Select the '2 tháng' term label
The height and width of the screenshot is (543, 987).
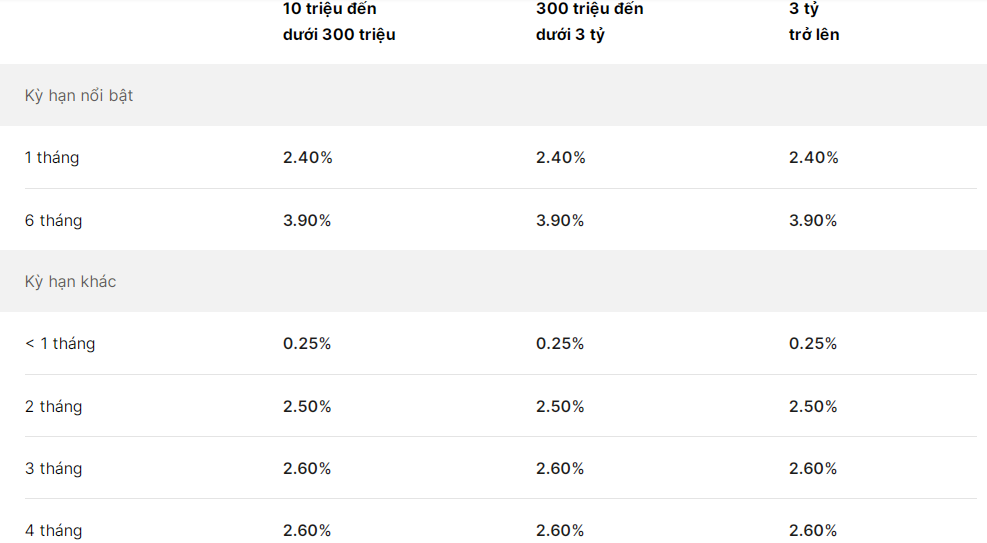(x=53, y=407)
